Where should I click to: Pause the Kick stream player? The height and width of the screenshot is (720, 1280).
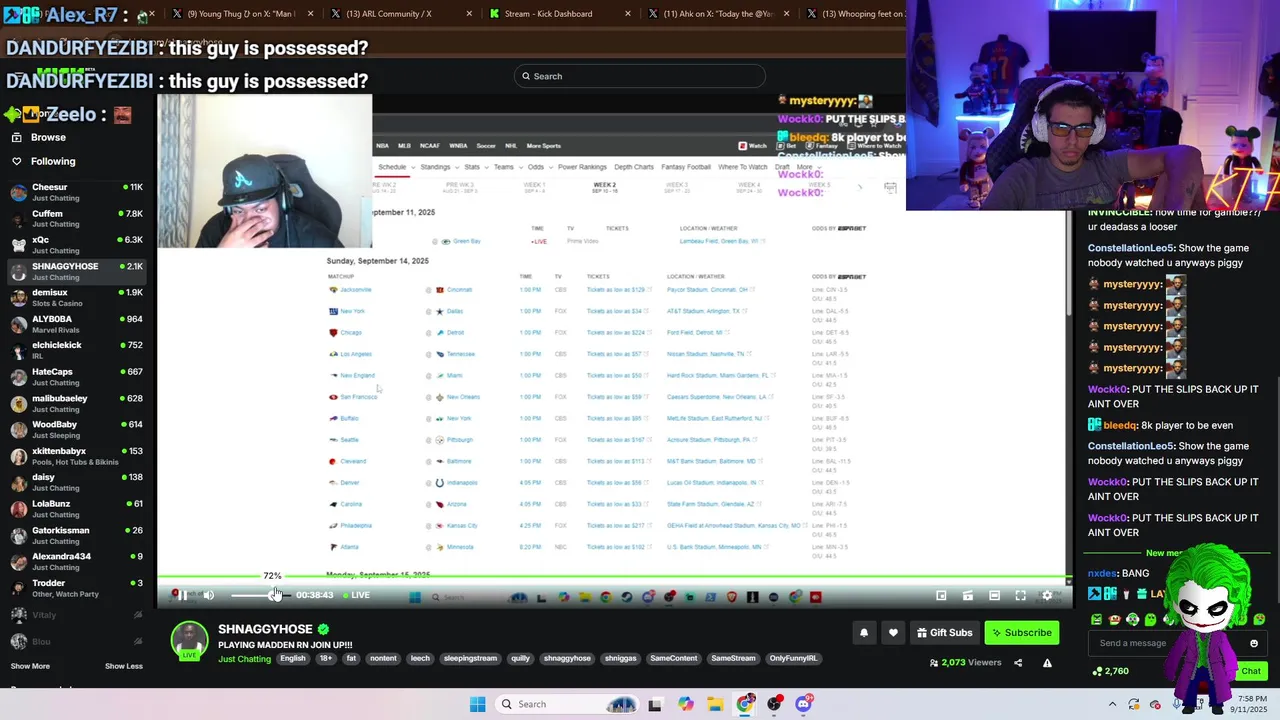point(182,595)
